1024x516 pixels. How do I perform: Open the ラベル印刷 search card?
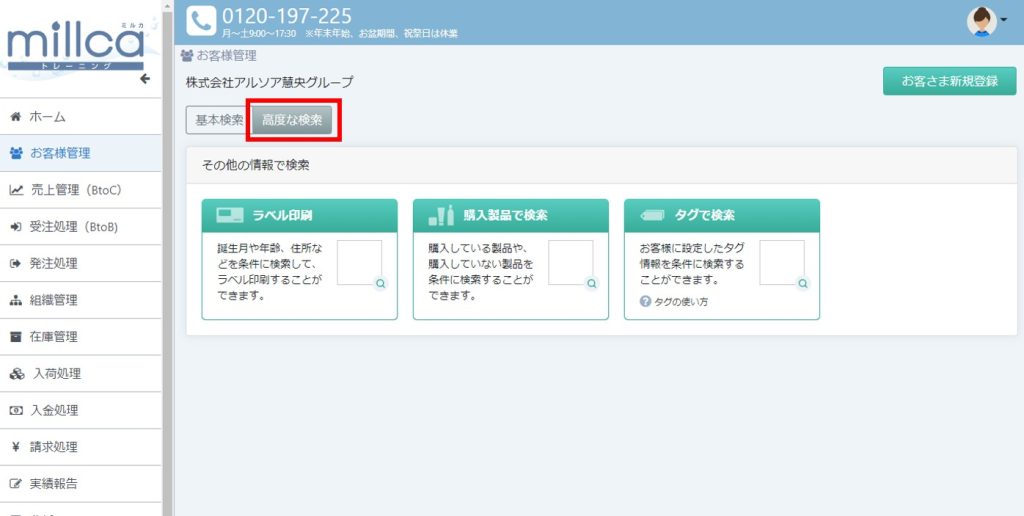click(299, 215)
